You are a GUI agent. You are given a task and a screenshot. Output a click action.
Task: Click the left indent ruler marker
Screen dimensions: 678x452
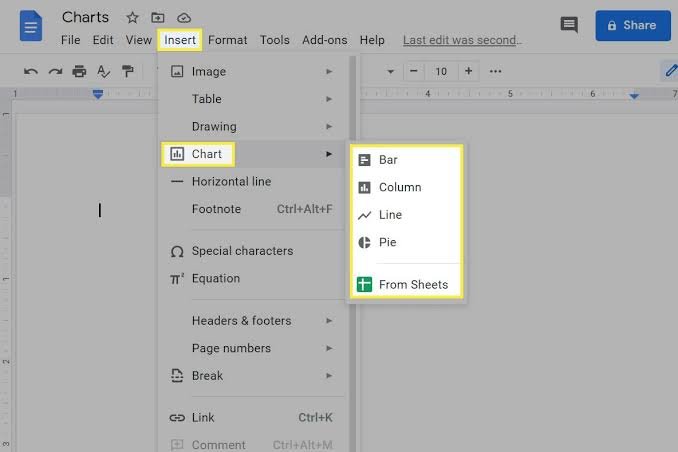point(98,94)
